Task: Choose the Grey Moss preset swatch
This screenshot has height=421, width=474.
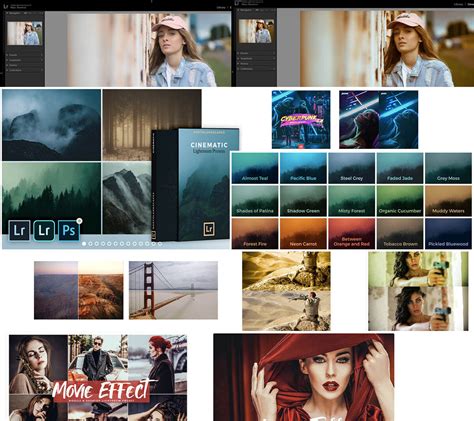Action: [448, 168]
